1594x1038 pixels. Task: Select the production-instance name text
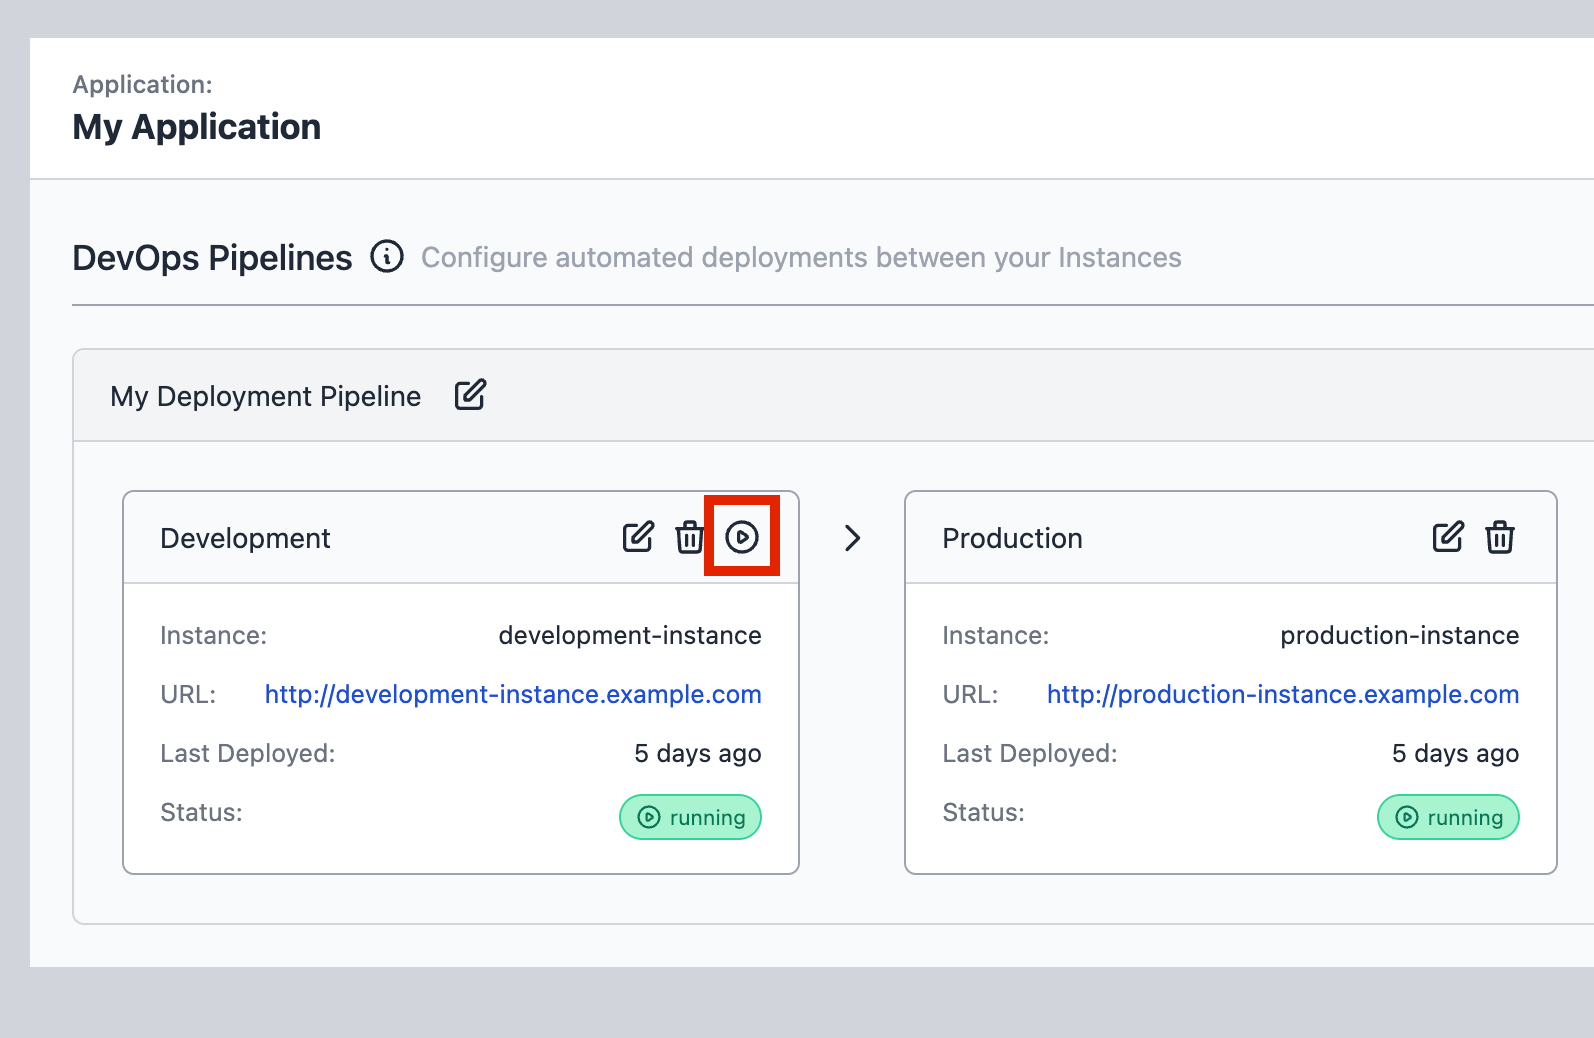pos(1399,636)
